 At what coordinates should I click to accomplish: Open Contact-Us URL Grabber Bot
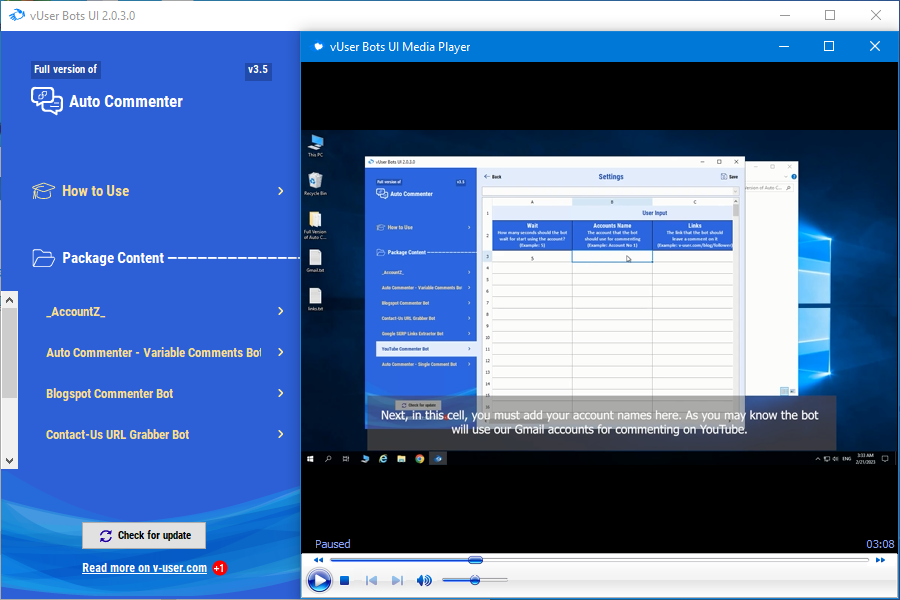tap(118, 435)
